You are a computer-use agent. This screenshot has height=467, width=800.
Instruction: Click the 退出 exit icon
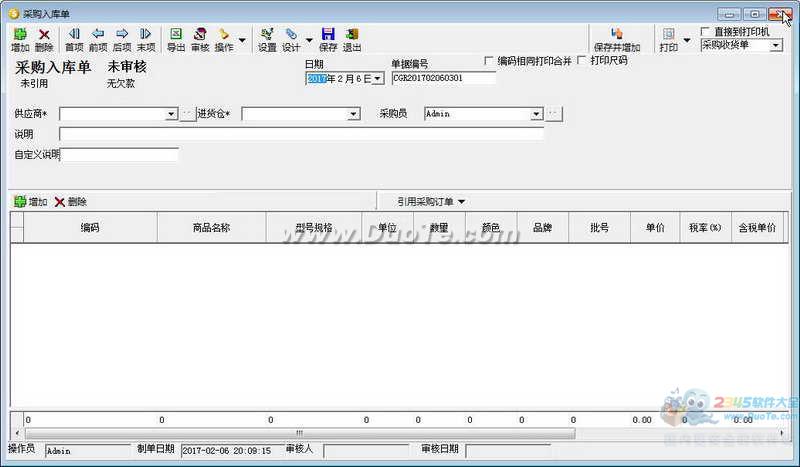pyautogui.click(x=352, y=40)
